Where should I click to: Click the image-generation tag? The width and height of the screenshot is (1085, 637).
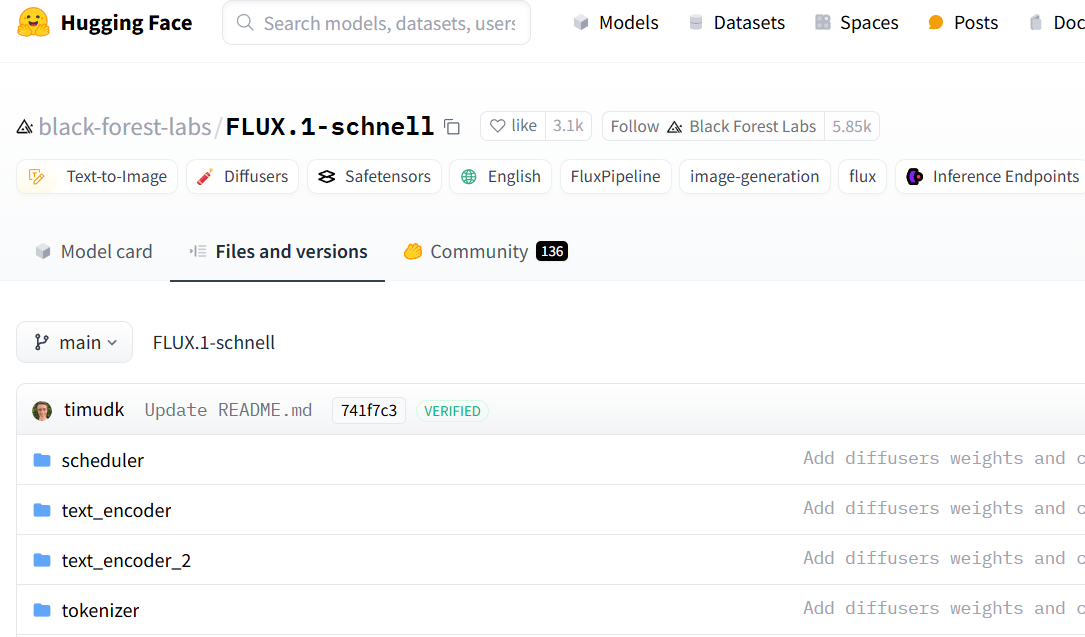tap(754, 177)
